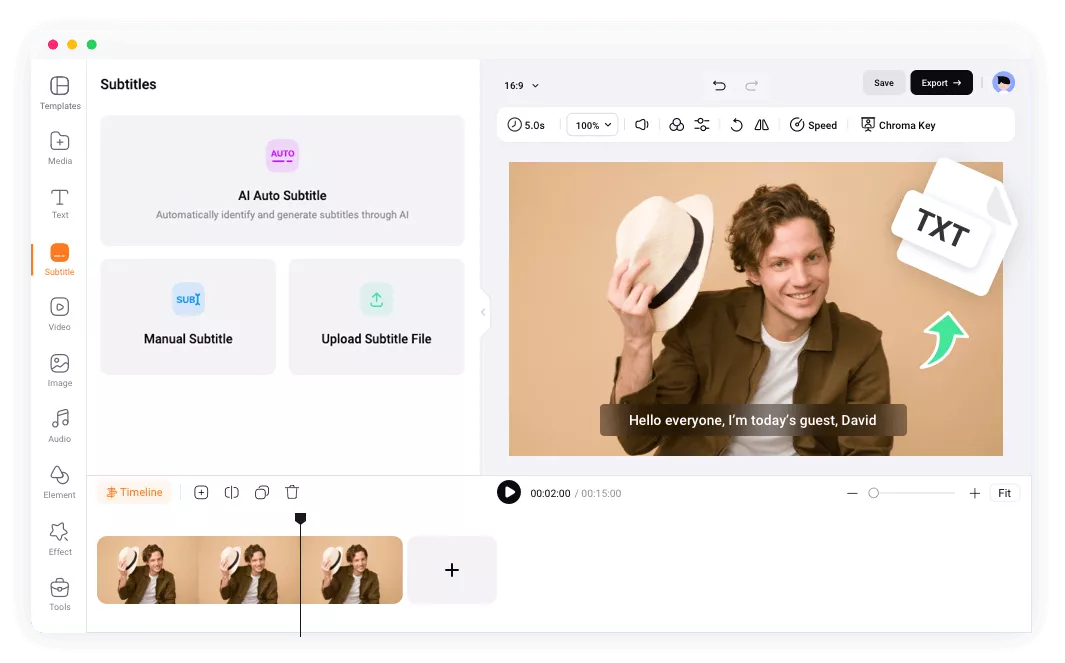Toggle the Timeline view button
This screenshot has height=663, width=1065.
pos(134,492)
